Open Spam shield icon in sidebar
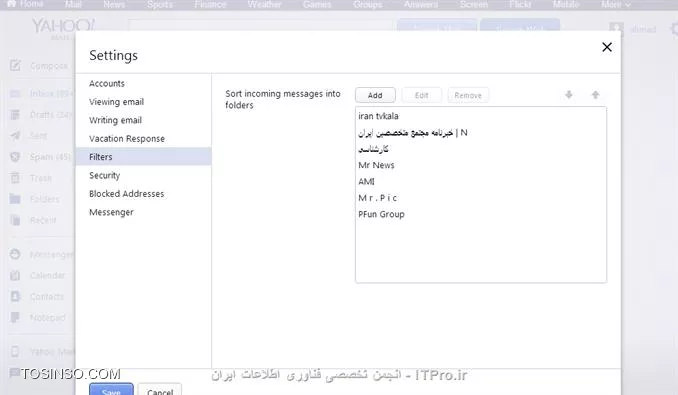 [15, 156]
